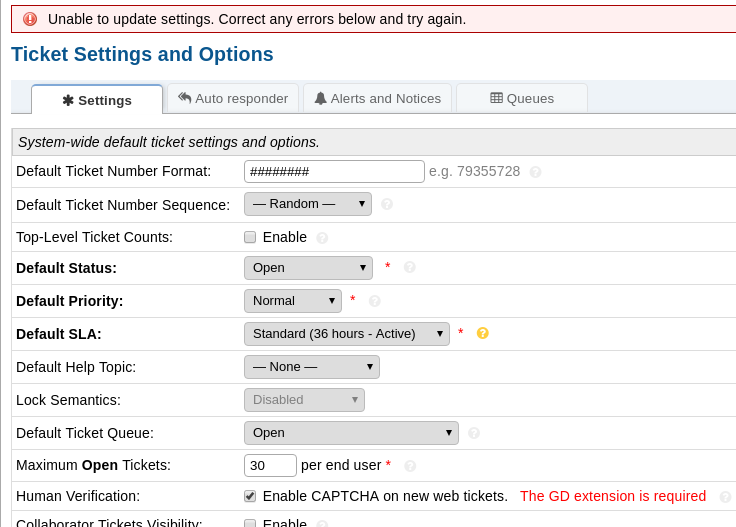Click the yellow help icon for Default SLA
The width and height of the screenshot is (736, 527).
pos(482,333)
